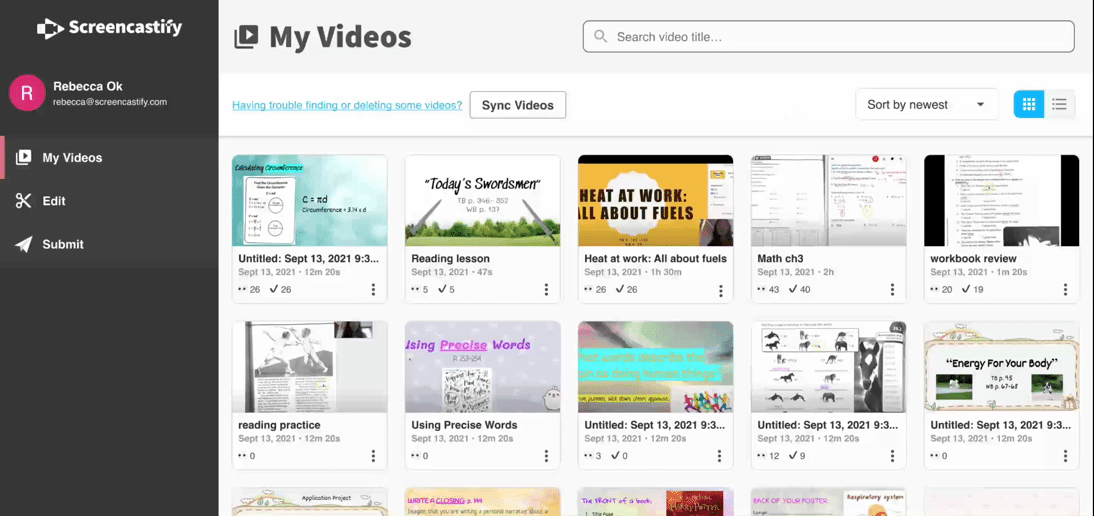Screen dimensions: 1094x516
Task: Click checkmark count on workbook review
Action: click(x=974, y=289)
